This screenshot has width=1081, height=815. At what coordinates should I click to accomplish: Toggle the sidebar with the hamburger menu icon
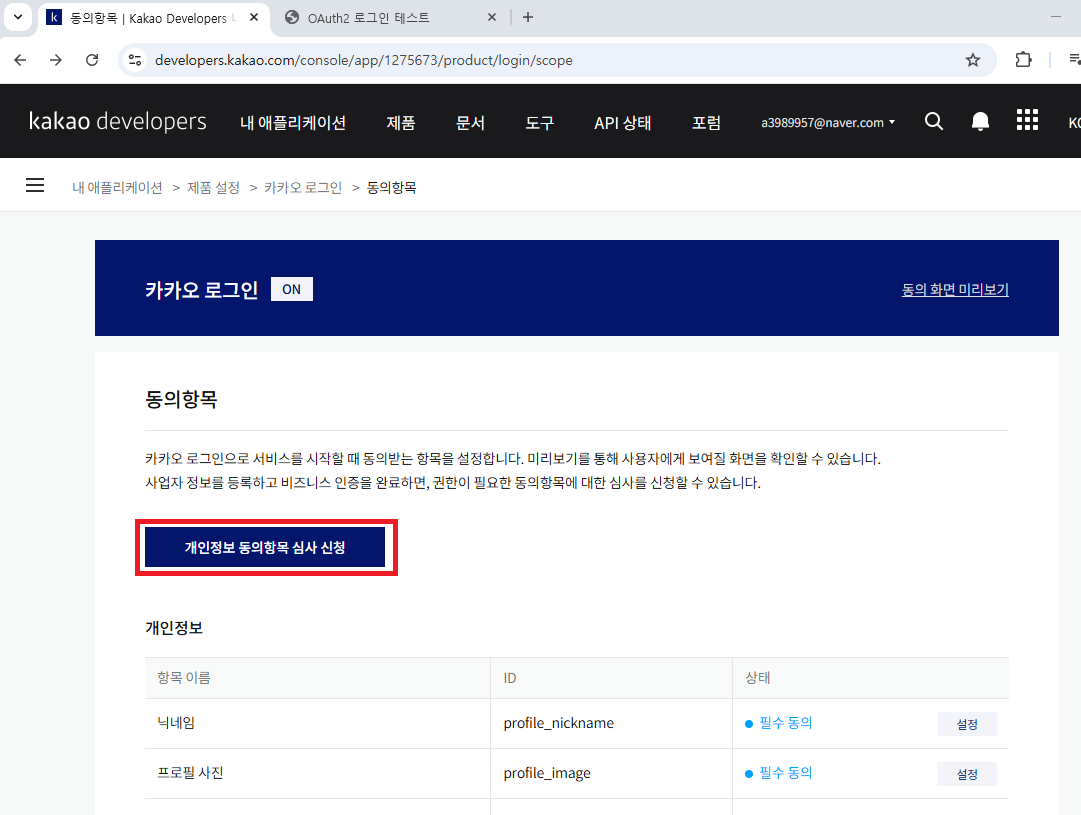pos(35,185)
